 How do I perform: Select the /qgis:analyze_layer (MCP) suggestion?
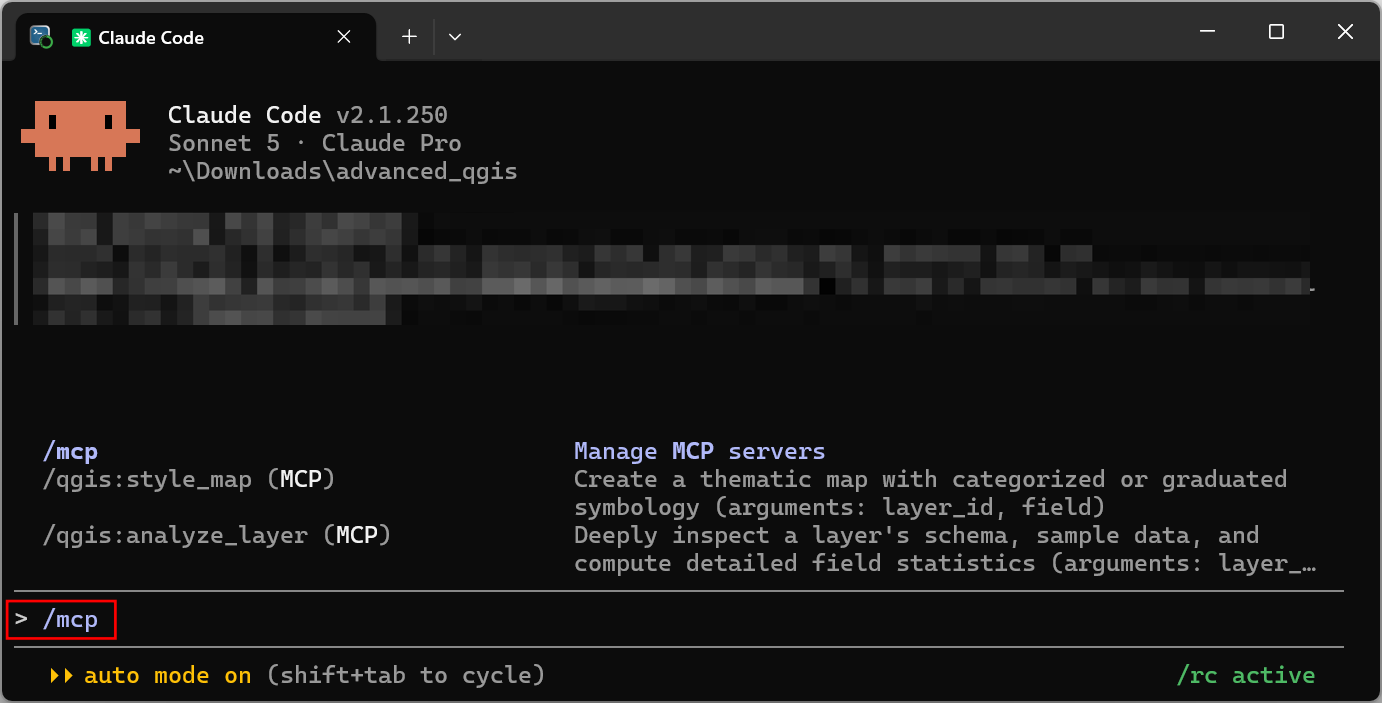pos(216,536)
